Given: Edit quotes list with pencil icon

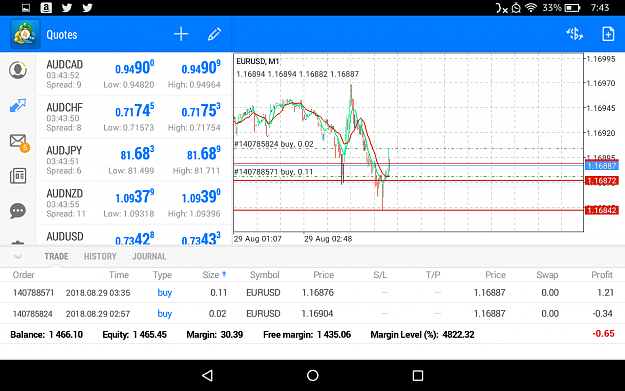Looking at the screenshot, I should pyautogui.click(x=214, y=34).
